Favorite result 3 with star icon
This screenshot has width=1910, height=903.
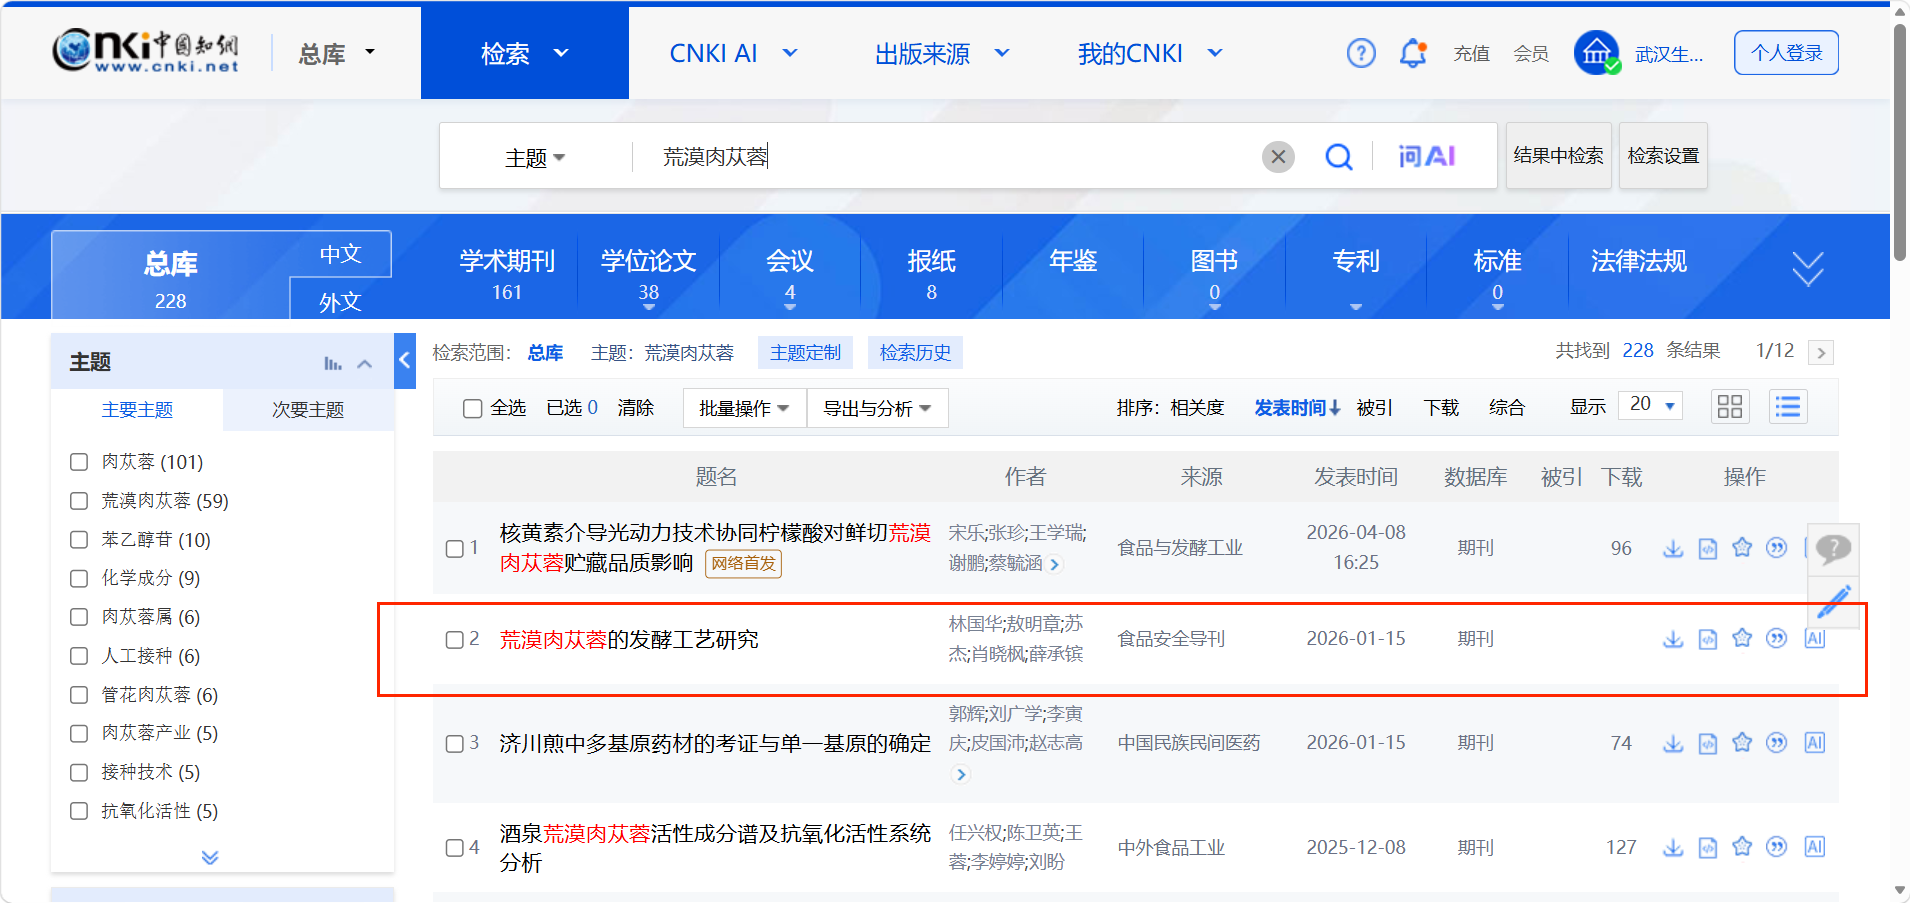[x=1742, y=743]
